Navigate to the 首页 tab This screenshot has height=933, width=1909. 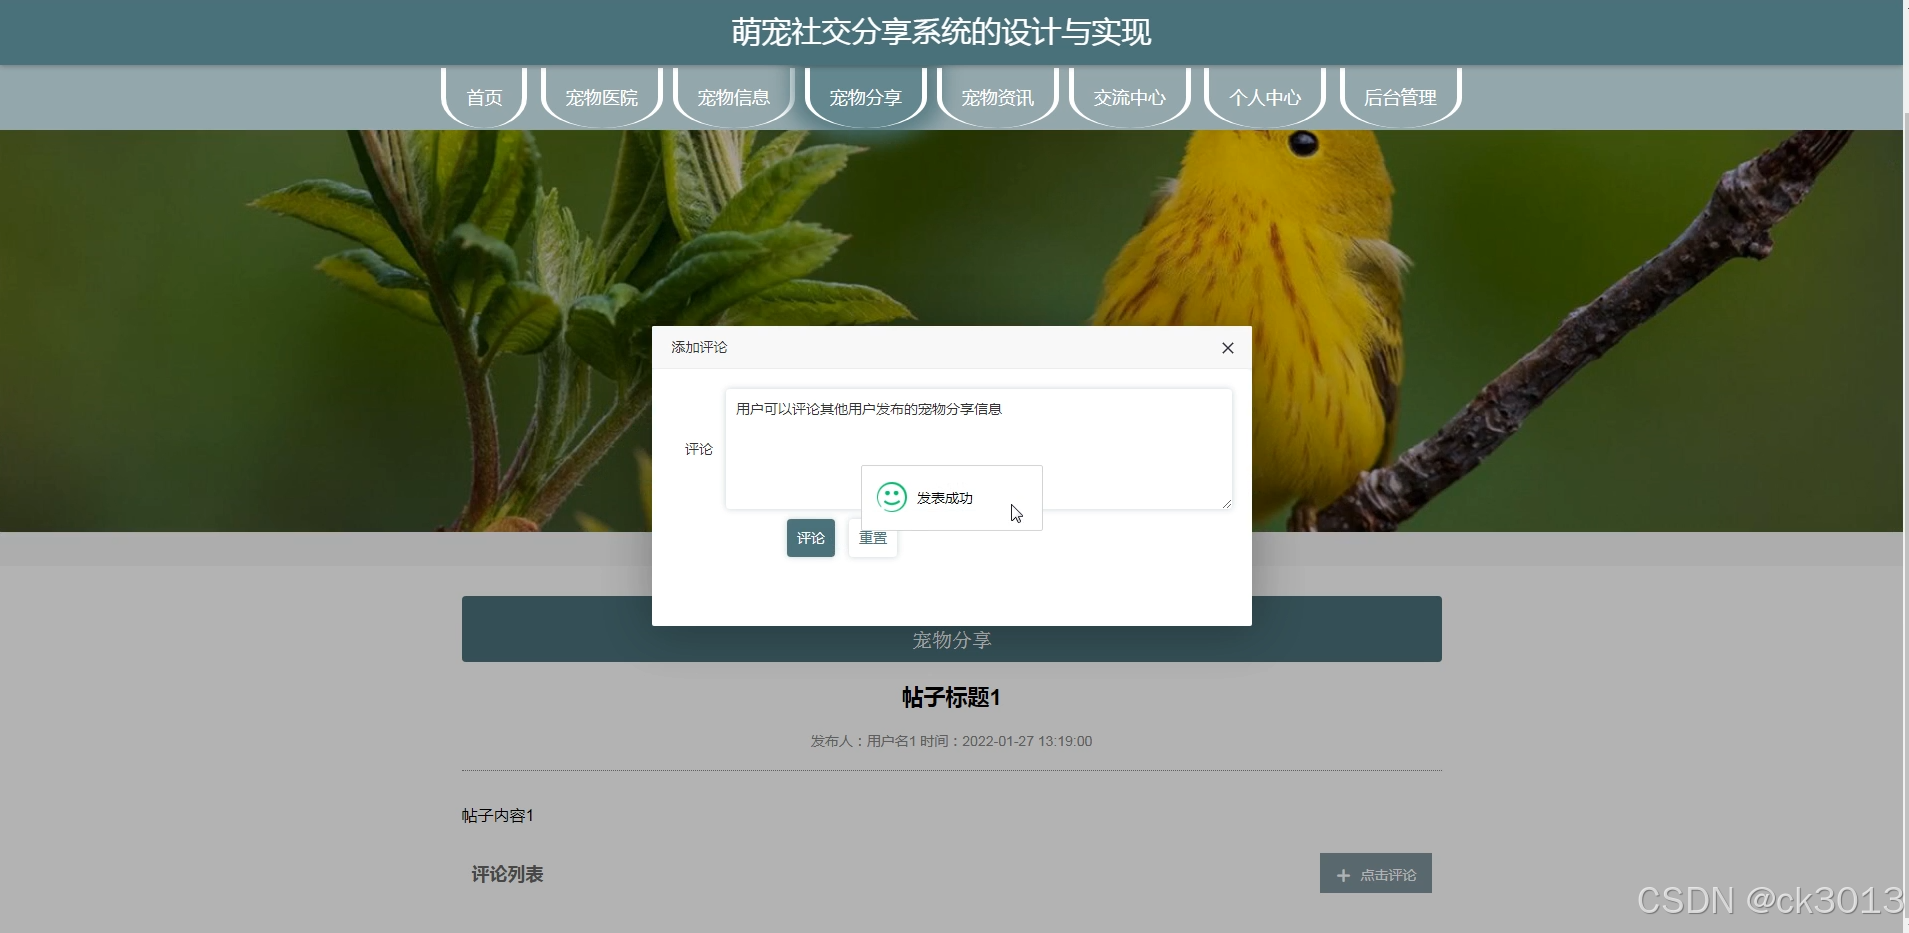pyautogui.click(x=483, y=97)
